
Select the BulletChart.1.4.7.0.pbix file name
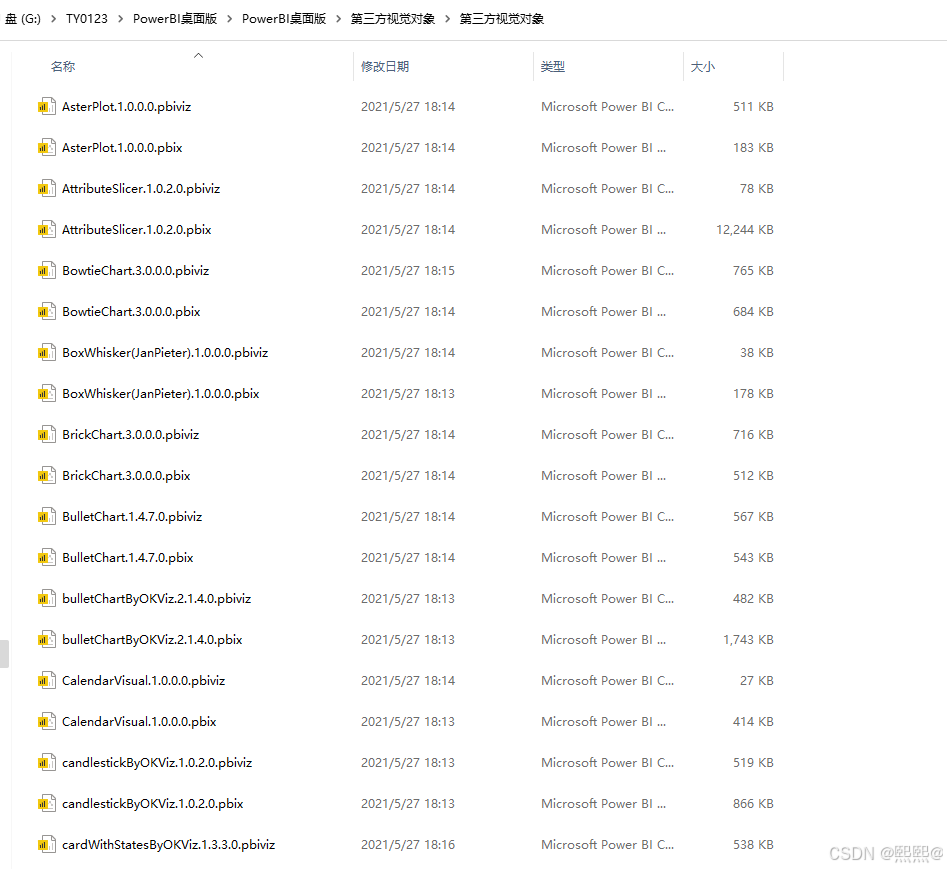127,559
